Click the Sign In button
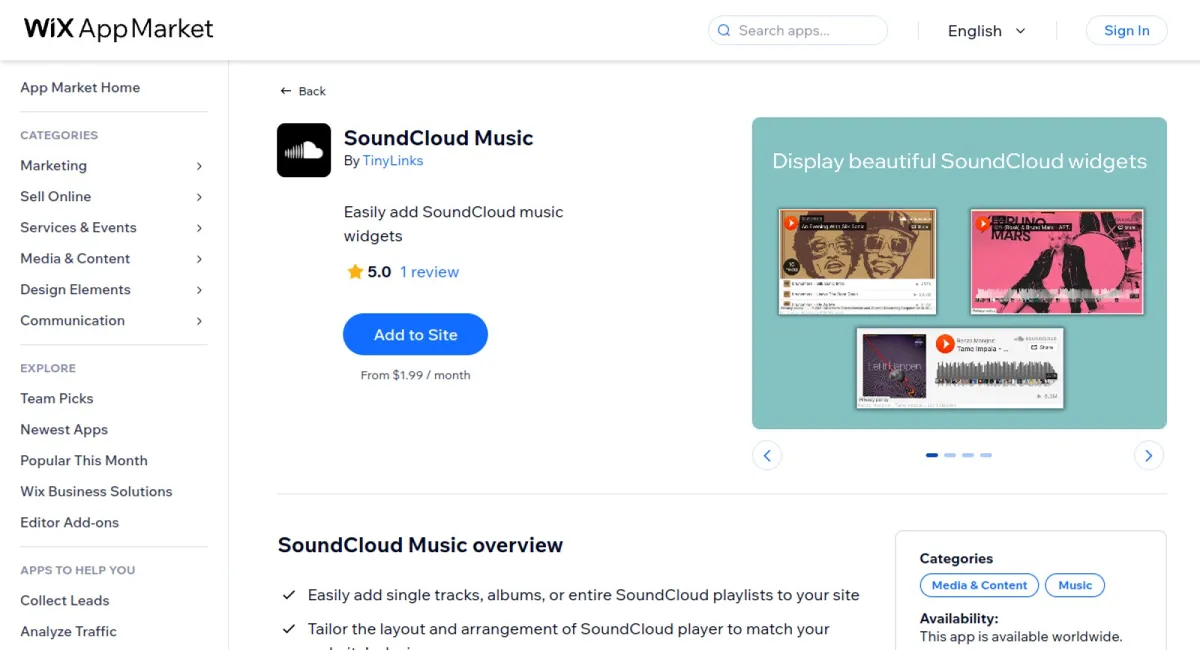 point(1126,31)
